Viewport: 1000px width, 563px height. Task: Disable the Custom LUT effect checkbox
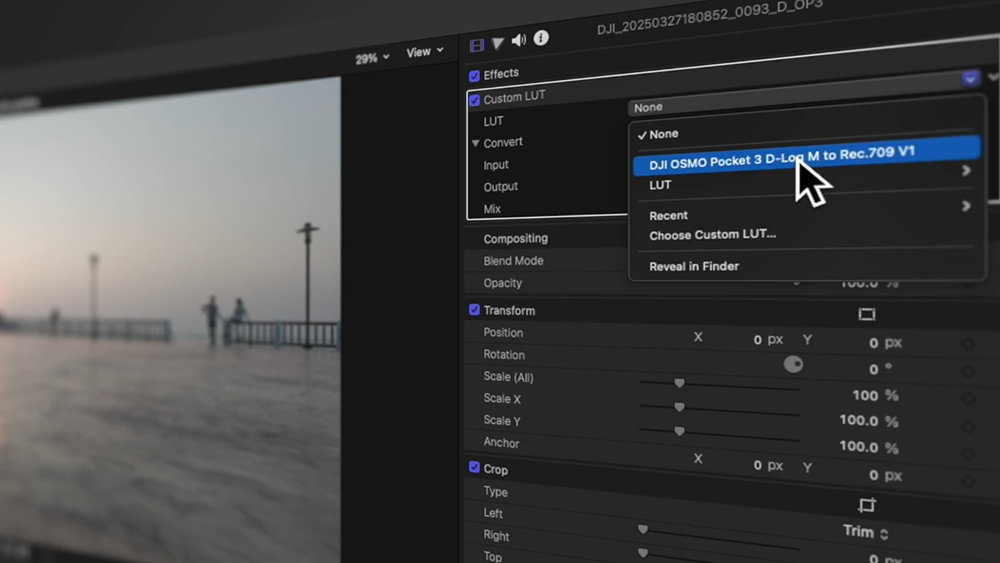click(x=474, y=100)
